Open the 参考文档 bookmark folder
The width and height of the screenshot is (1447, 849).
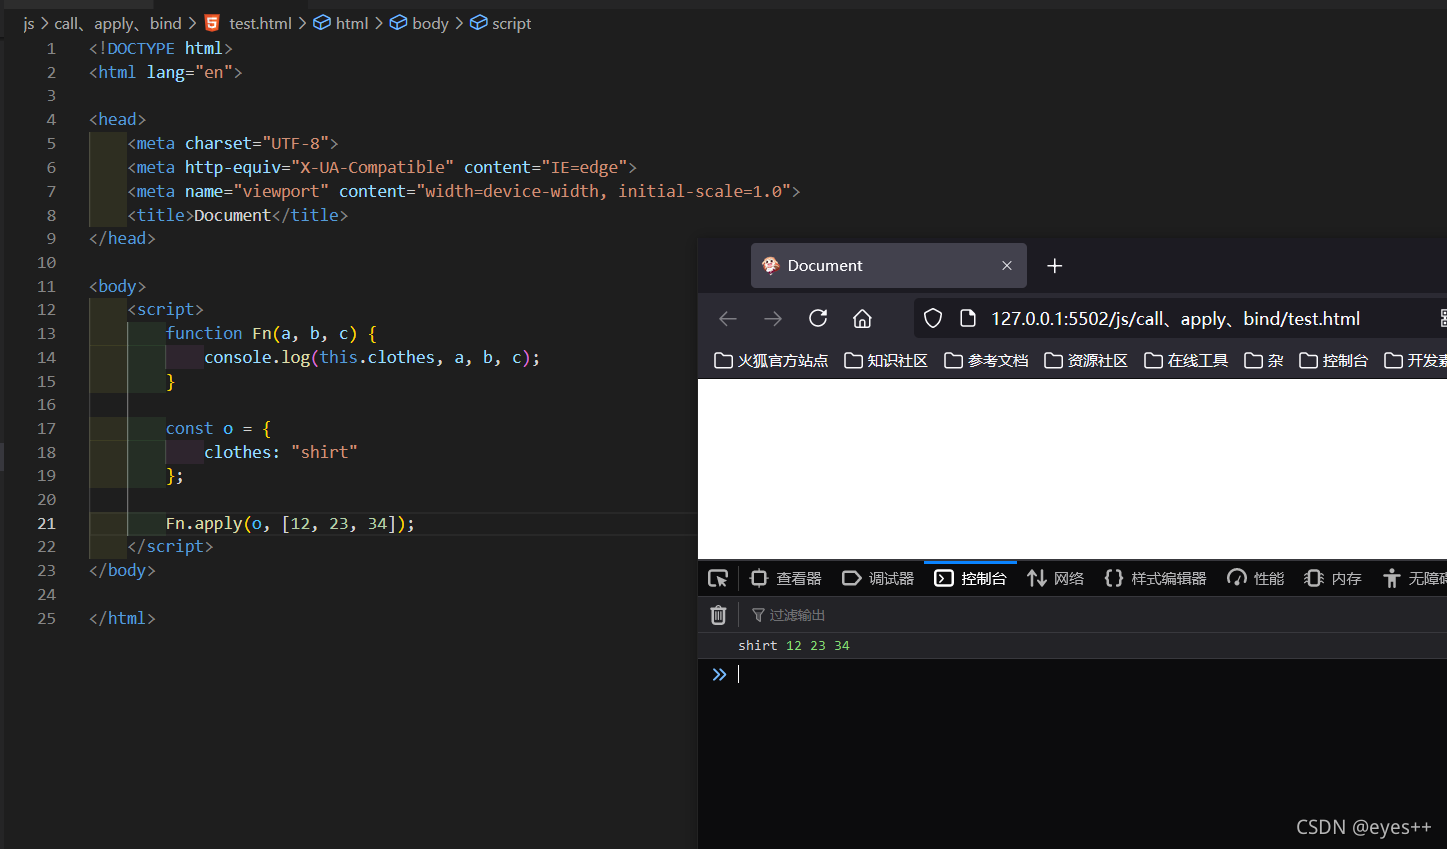pos(986,360)
